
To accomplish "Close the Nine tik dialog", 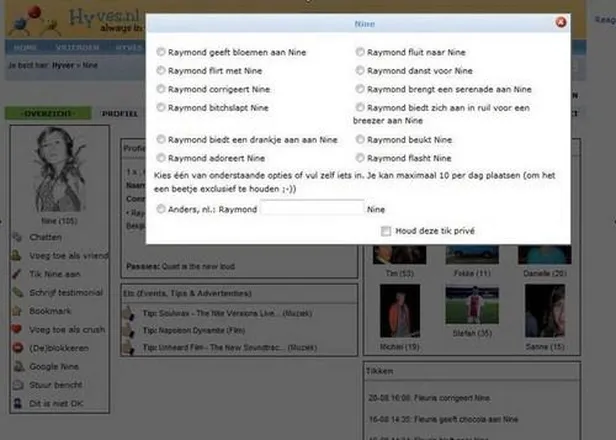I will [x=560, y=21].
